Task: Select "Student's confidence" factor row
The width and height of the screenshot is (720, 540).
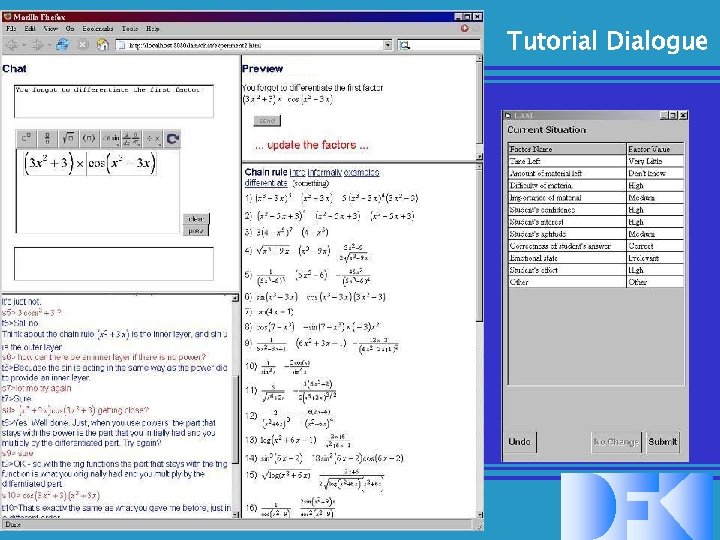Action: pos(567,210)
